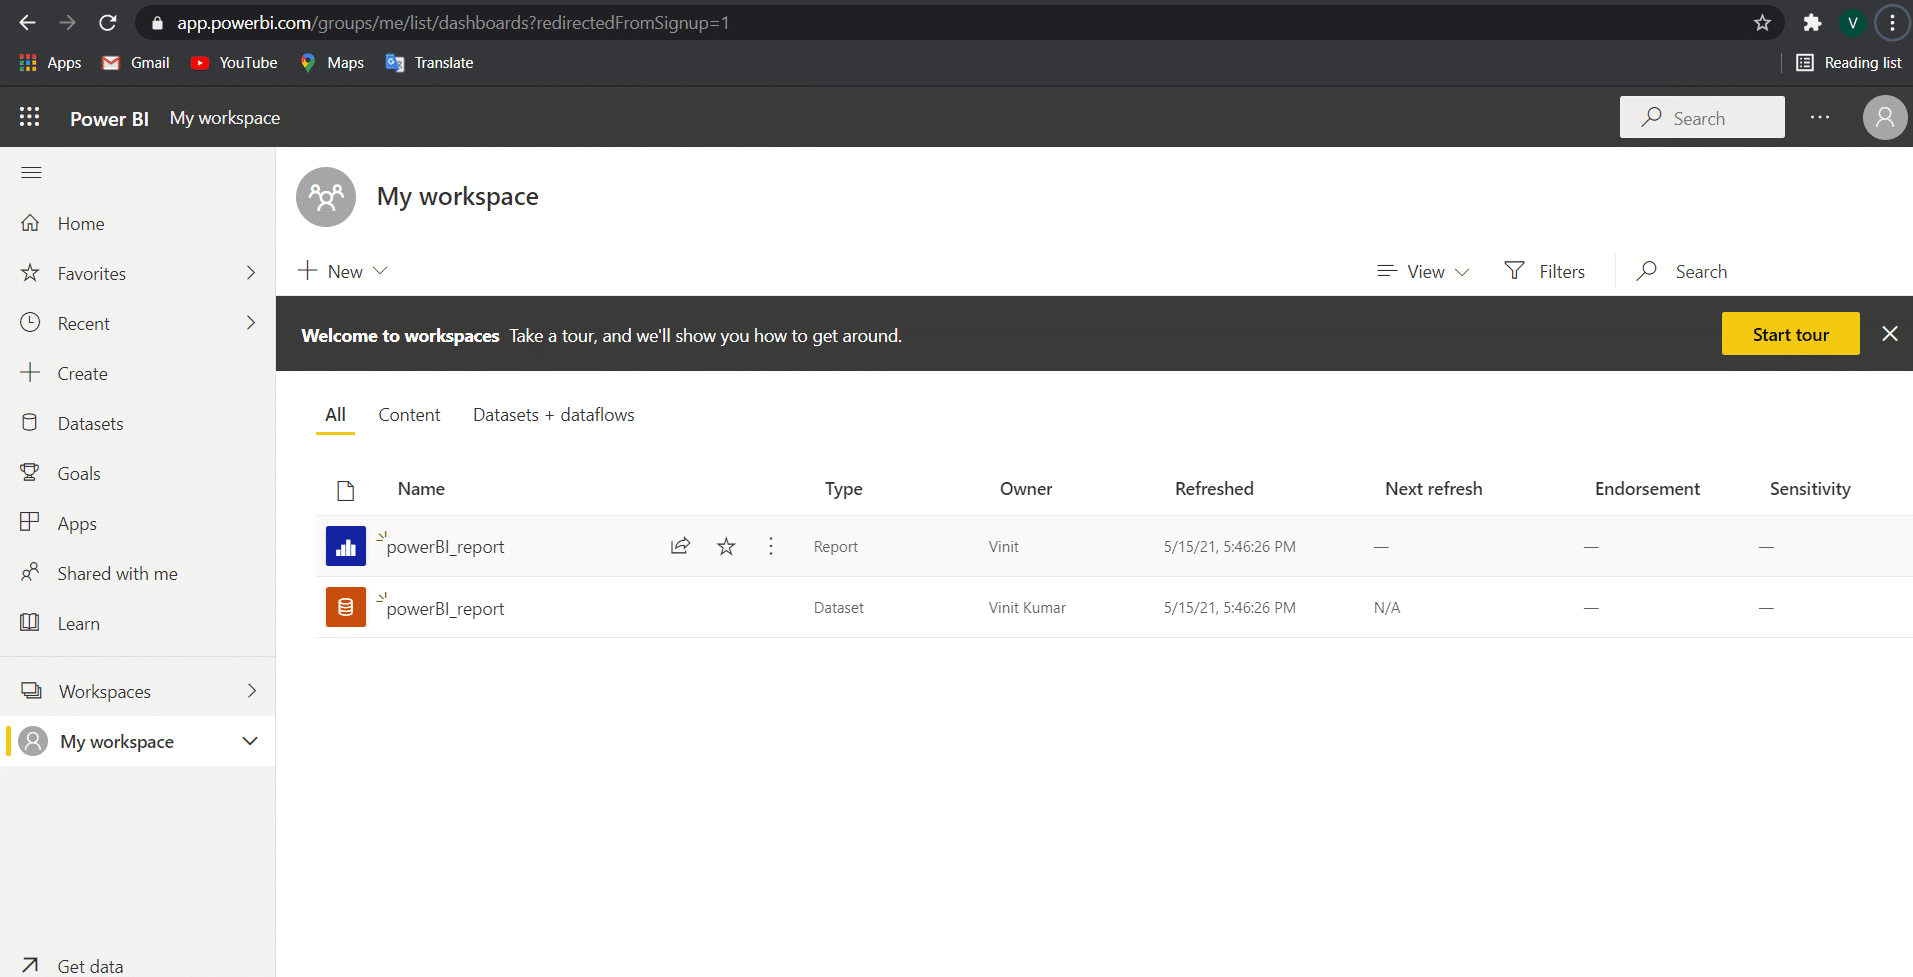
Task: Share the powerBI_report report
Action: pos(680,546)
